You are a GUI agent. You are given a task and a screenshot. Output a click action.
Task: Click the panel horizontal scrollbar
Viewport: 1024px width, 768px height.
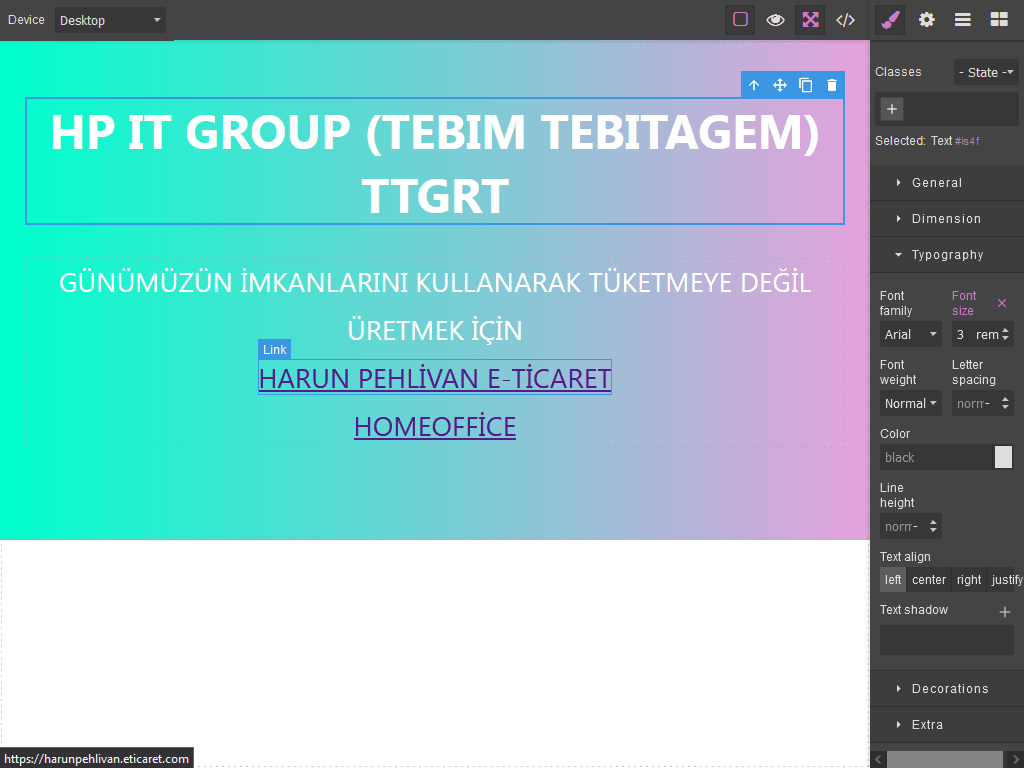coord(944,760)
